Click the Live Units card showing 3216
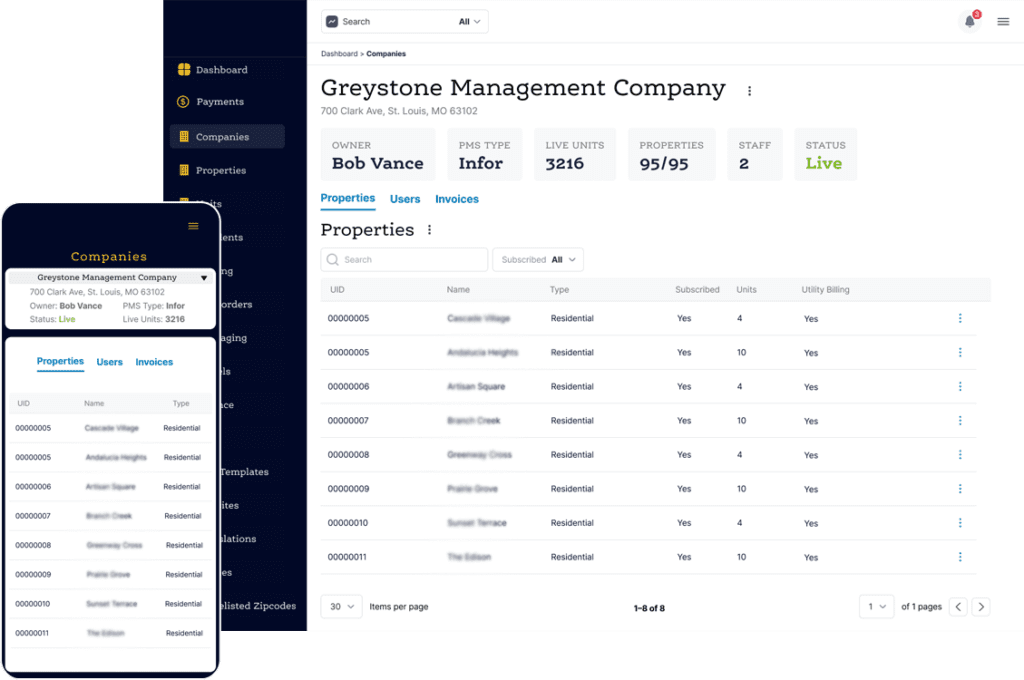The image size is (1024, 680). click(575, 155)
